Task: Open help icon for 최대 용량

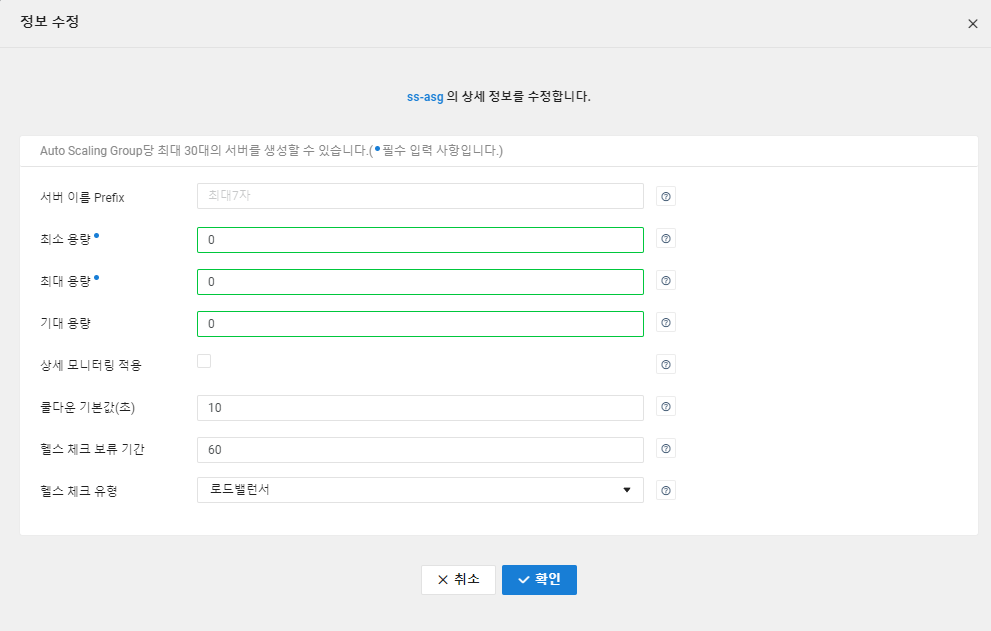Action: [x=666, y=281]
